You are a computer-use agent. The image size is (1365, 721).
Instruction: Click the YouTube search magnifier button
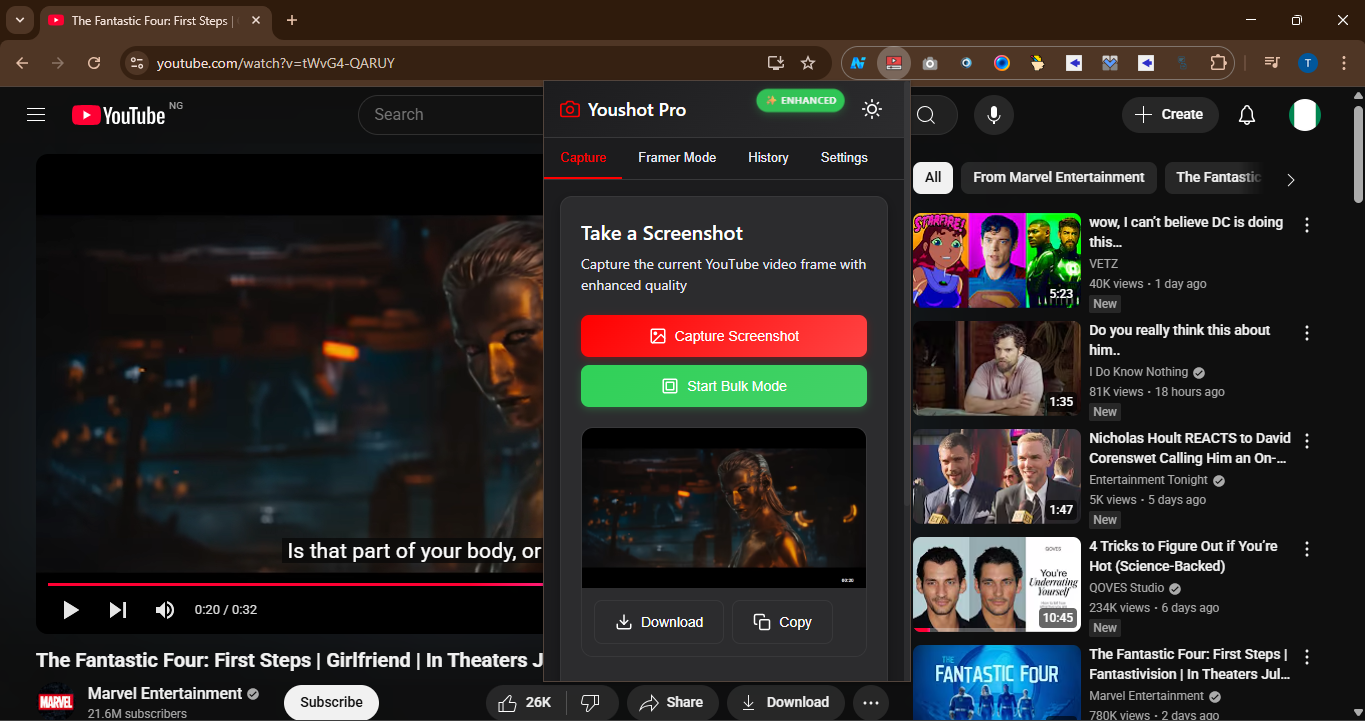pos(926,115)
